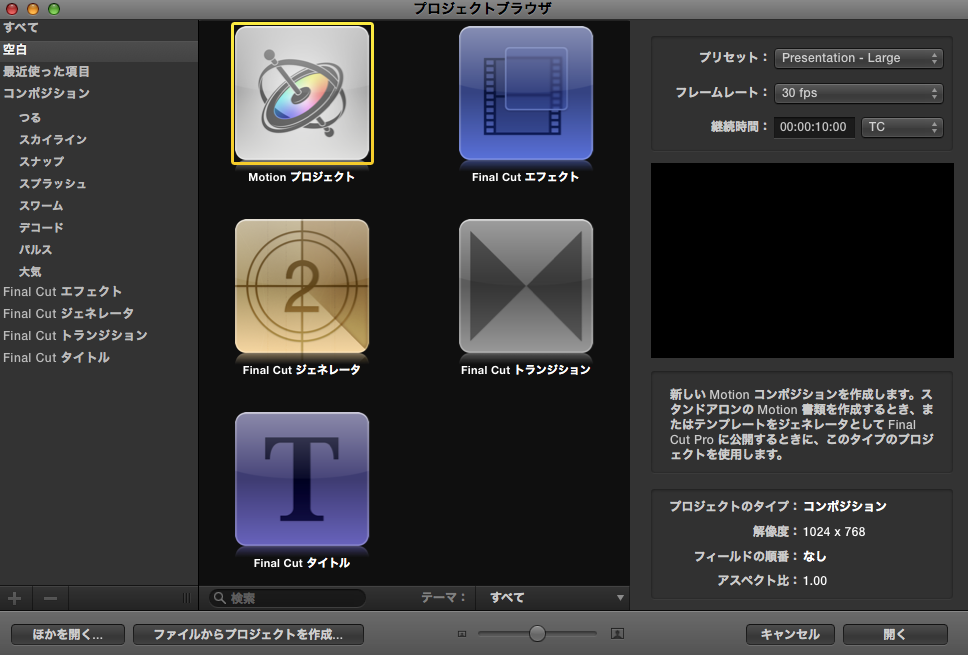Select the Final Cut タイトル icon
This screenshot has height=655, width=968.
click(x=302, y=479)
